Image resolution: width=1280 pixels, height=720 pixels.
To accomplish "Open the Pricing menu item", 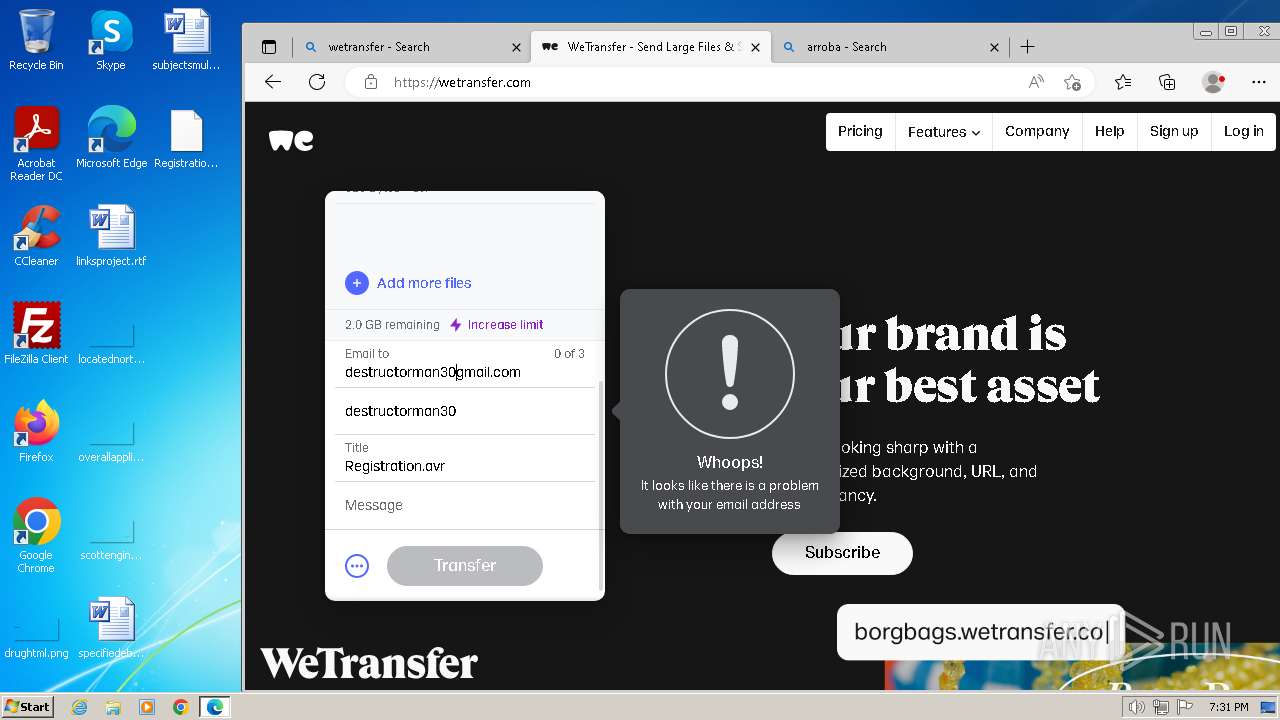I will (860, 131).
